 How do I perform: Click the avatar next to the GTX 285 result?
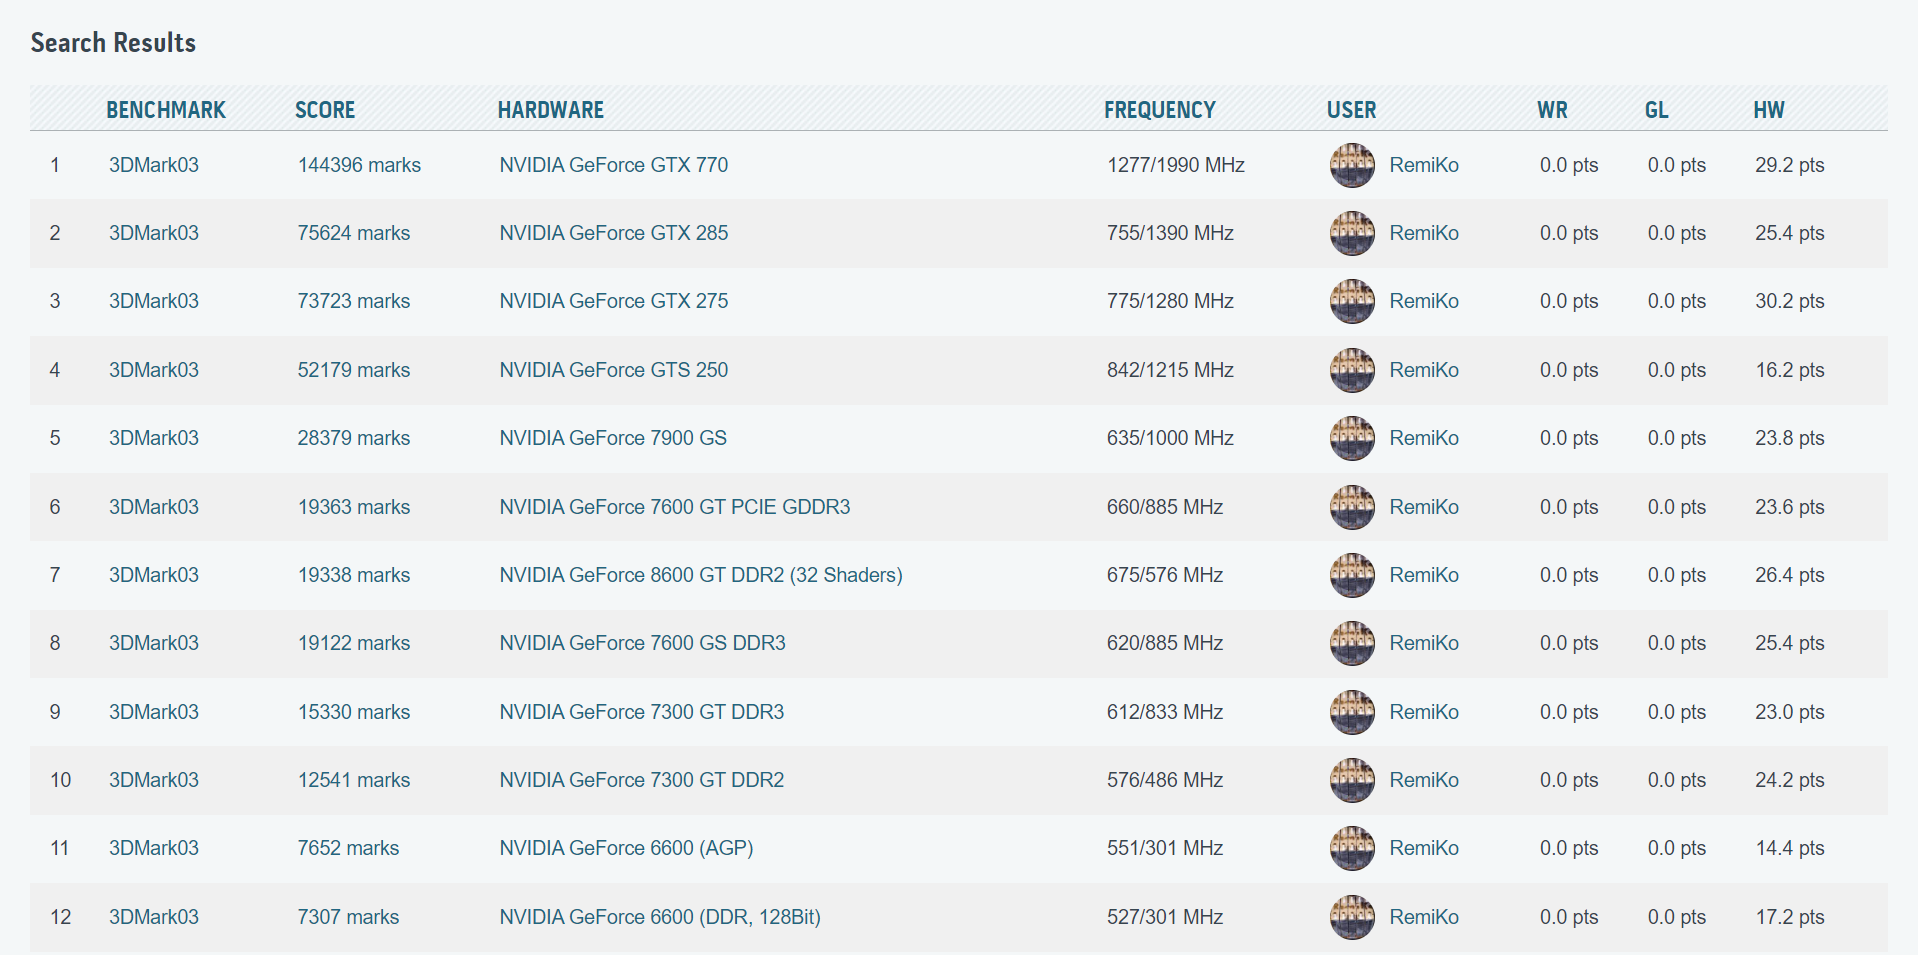pyautogui.click(x=1351, y=233)
